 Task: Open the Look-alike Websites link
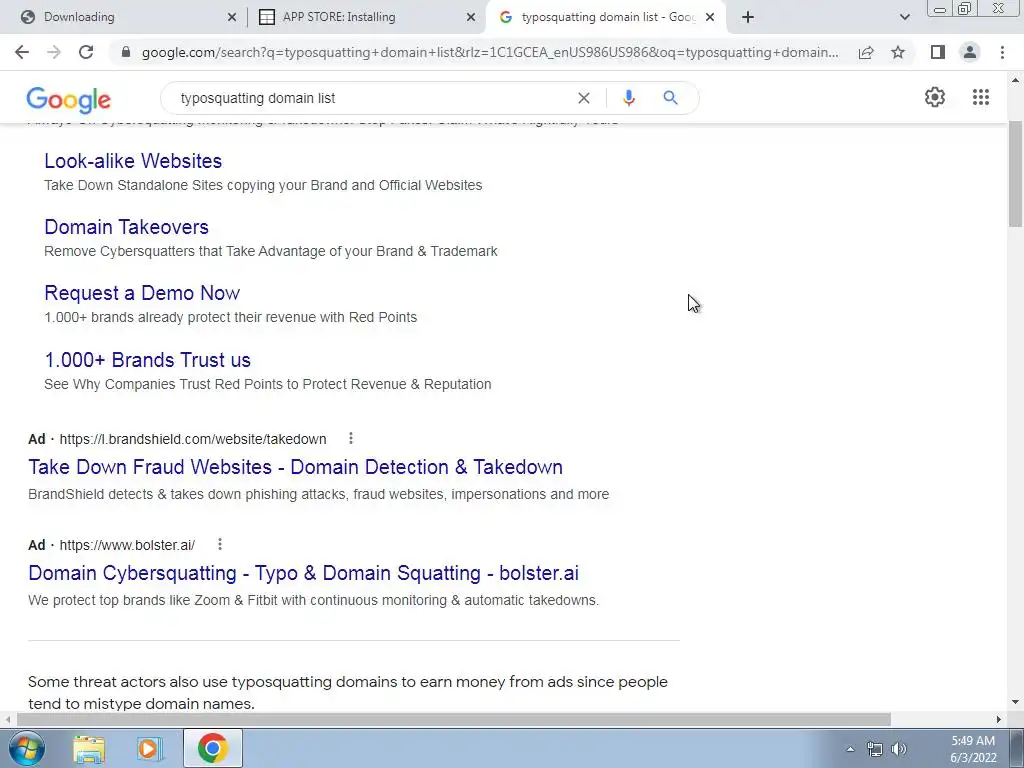(x=133, y=161)
